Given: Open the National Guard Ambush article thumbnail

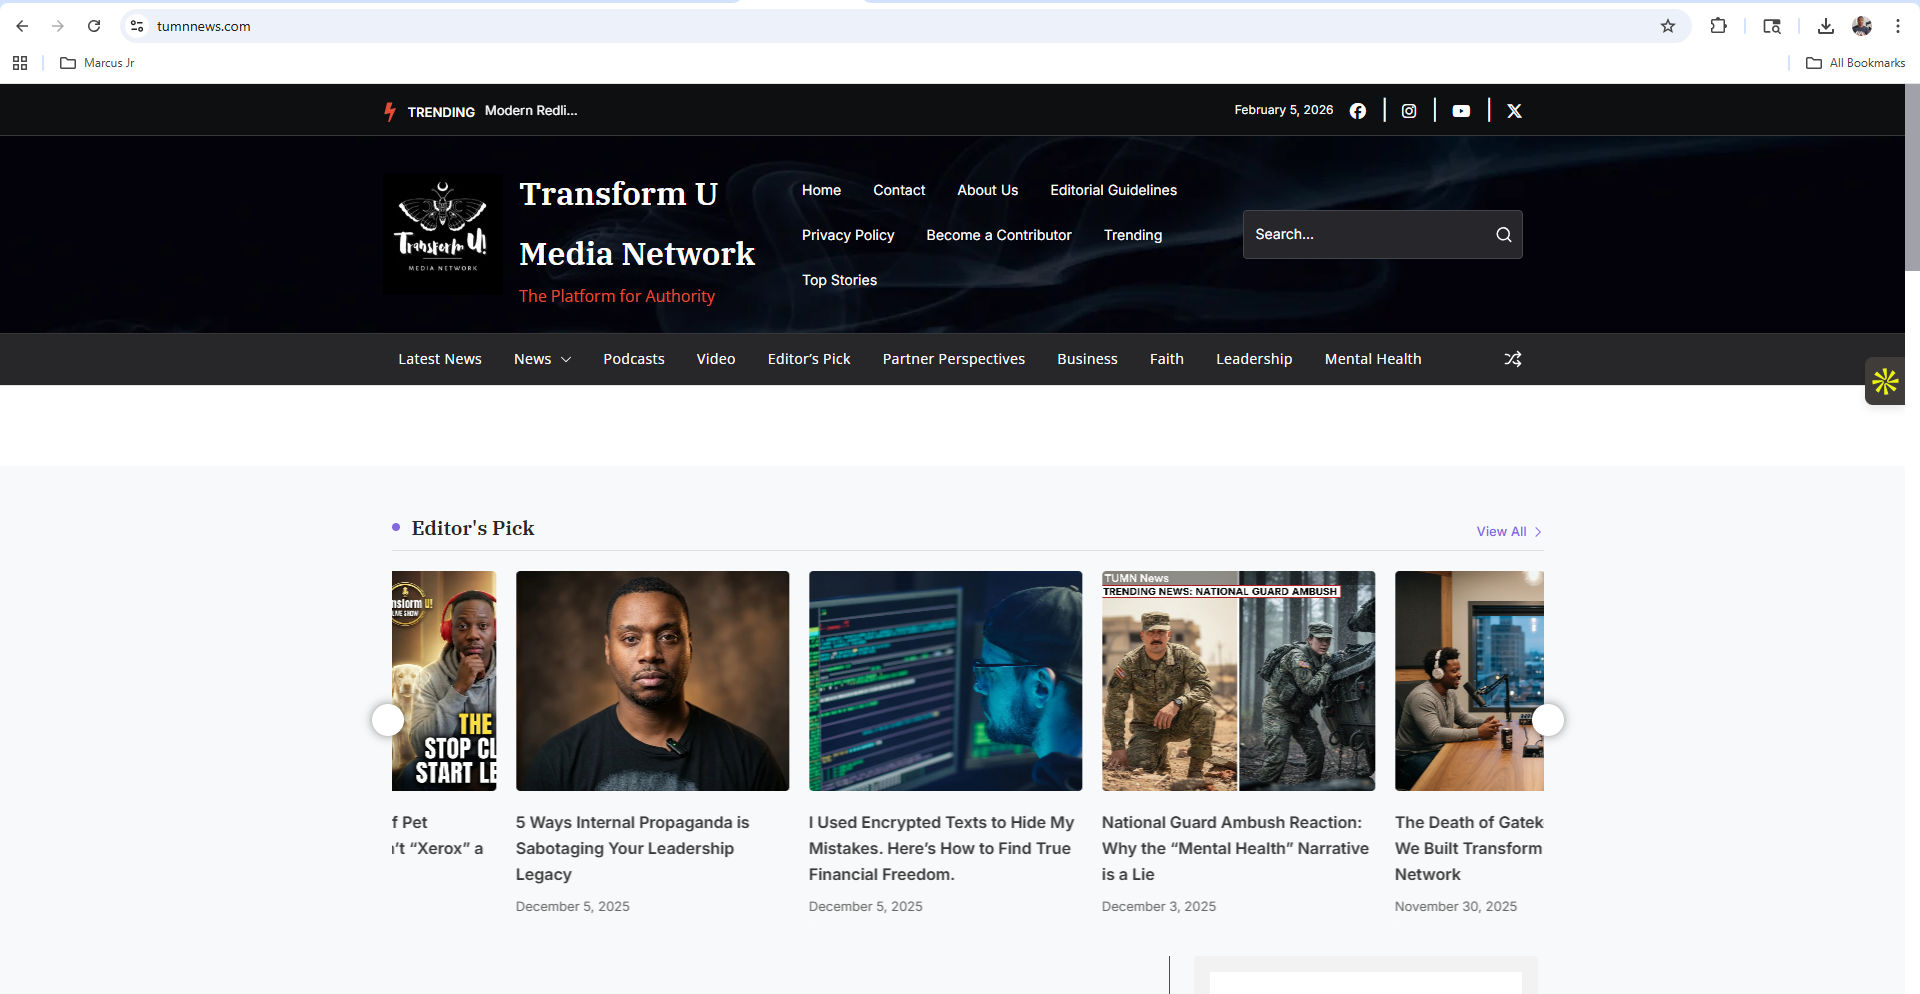Looking at the screenshot, I should click(x=1238, y=681).
